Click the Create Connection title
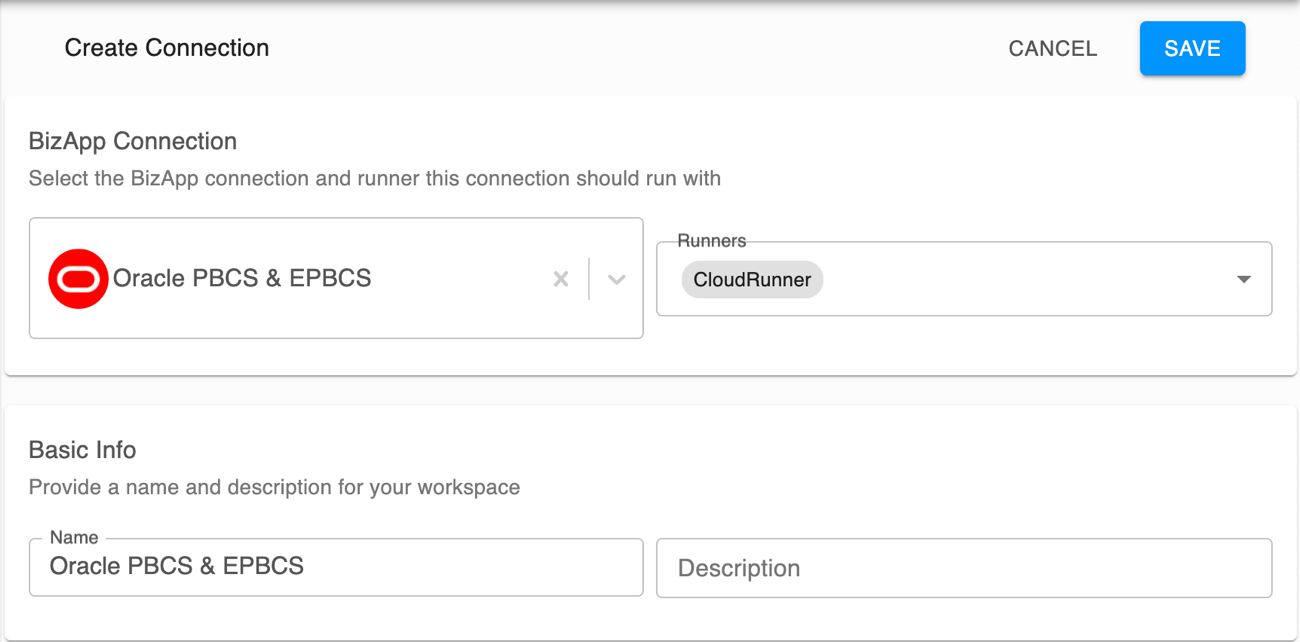1300x642 pixels. pyautogui.click(x=166, y=47)
